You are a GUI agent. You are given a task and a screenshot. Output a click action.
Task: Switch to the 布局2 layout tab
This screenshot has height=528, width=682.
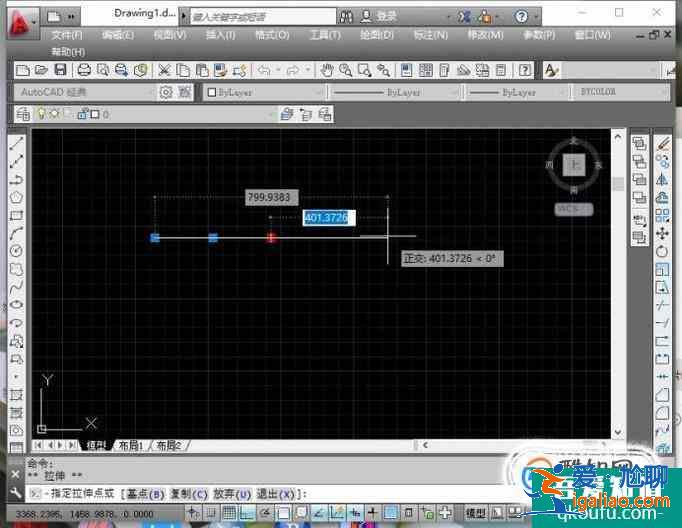pyautogui.click(x=169, y=445)
